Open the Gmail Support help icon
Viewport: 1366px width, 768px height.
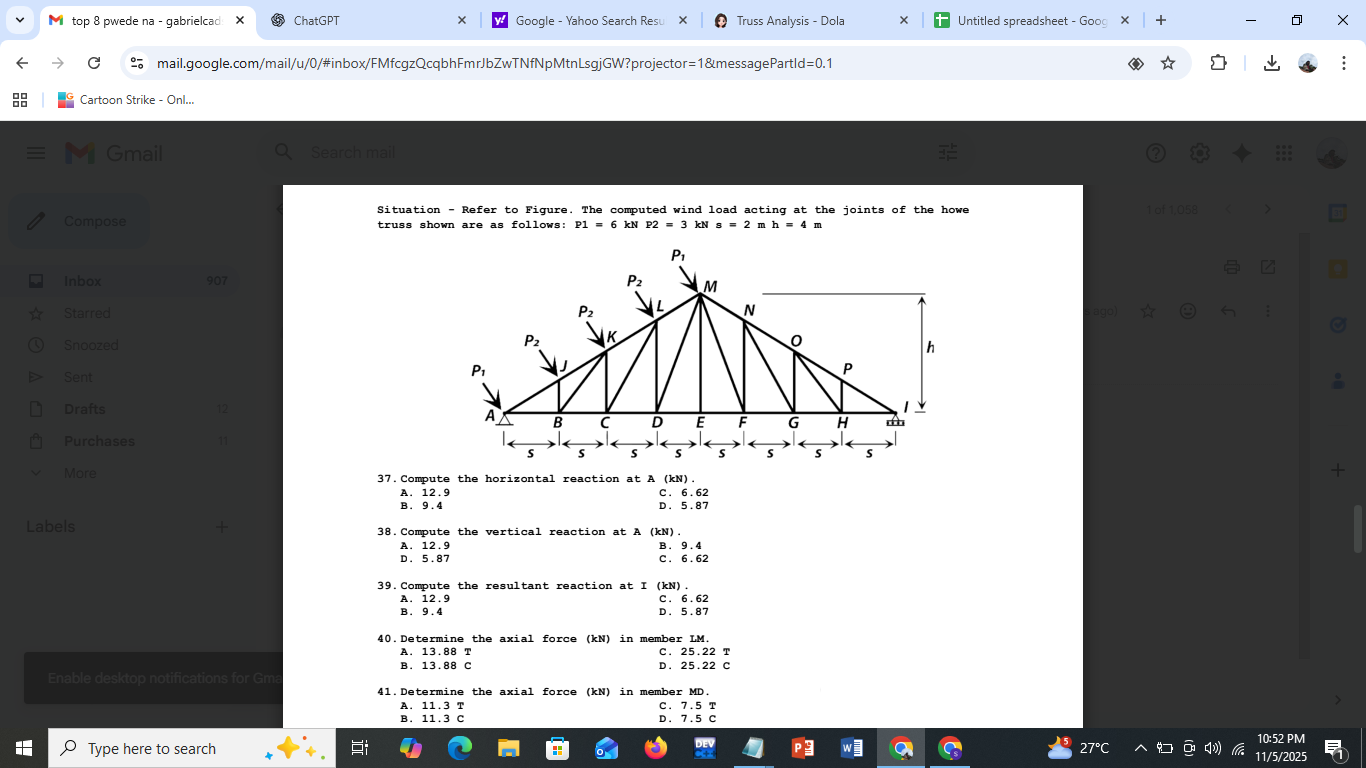click(x=1156, y=153)
